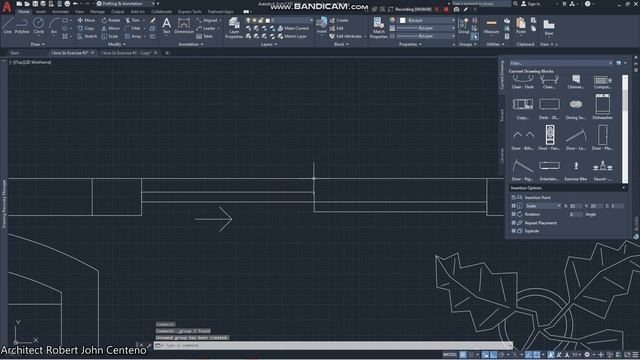640x360 pixels.
Task: Expand the Layers panel
Action: click(x=269, y=44)
